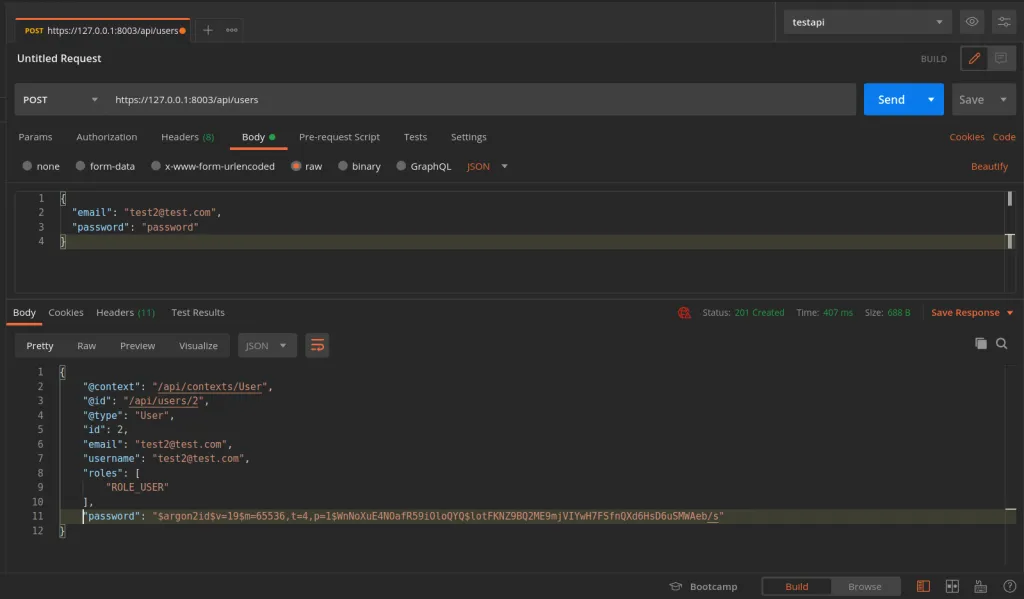Select the x-www-form-urlencoded radio button
1024x599 pixels.
coord(157,167)
